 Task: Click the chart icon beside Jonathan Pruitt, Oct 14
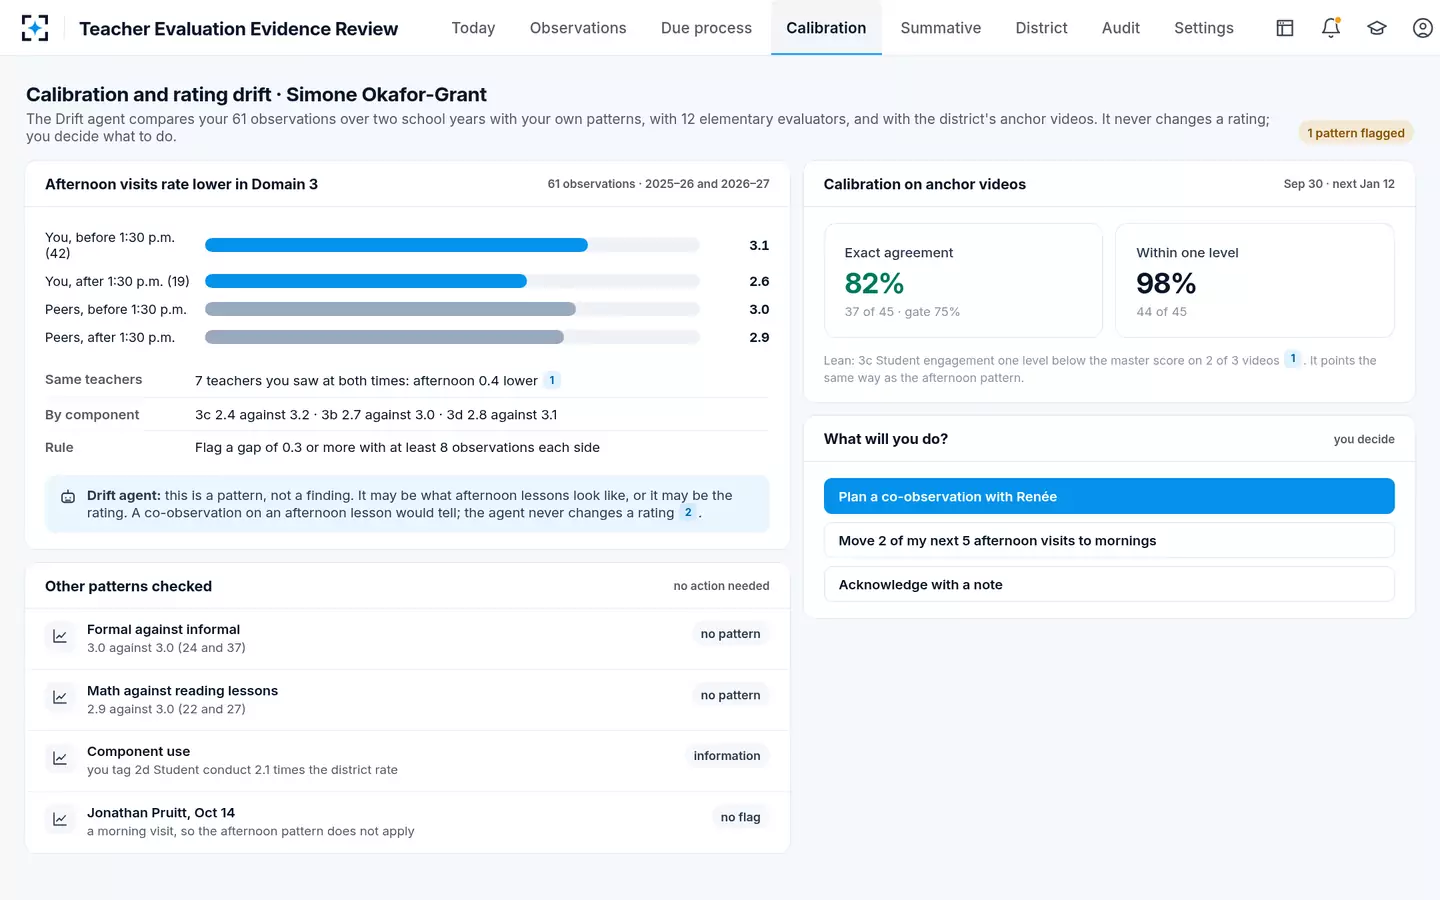(60, 819)
